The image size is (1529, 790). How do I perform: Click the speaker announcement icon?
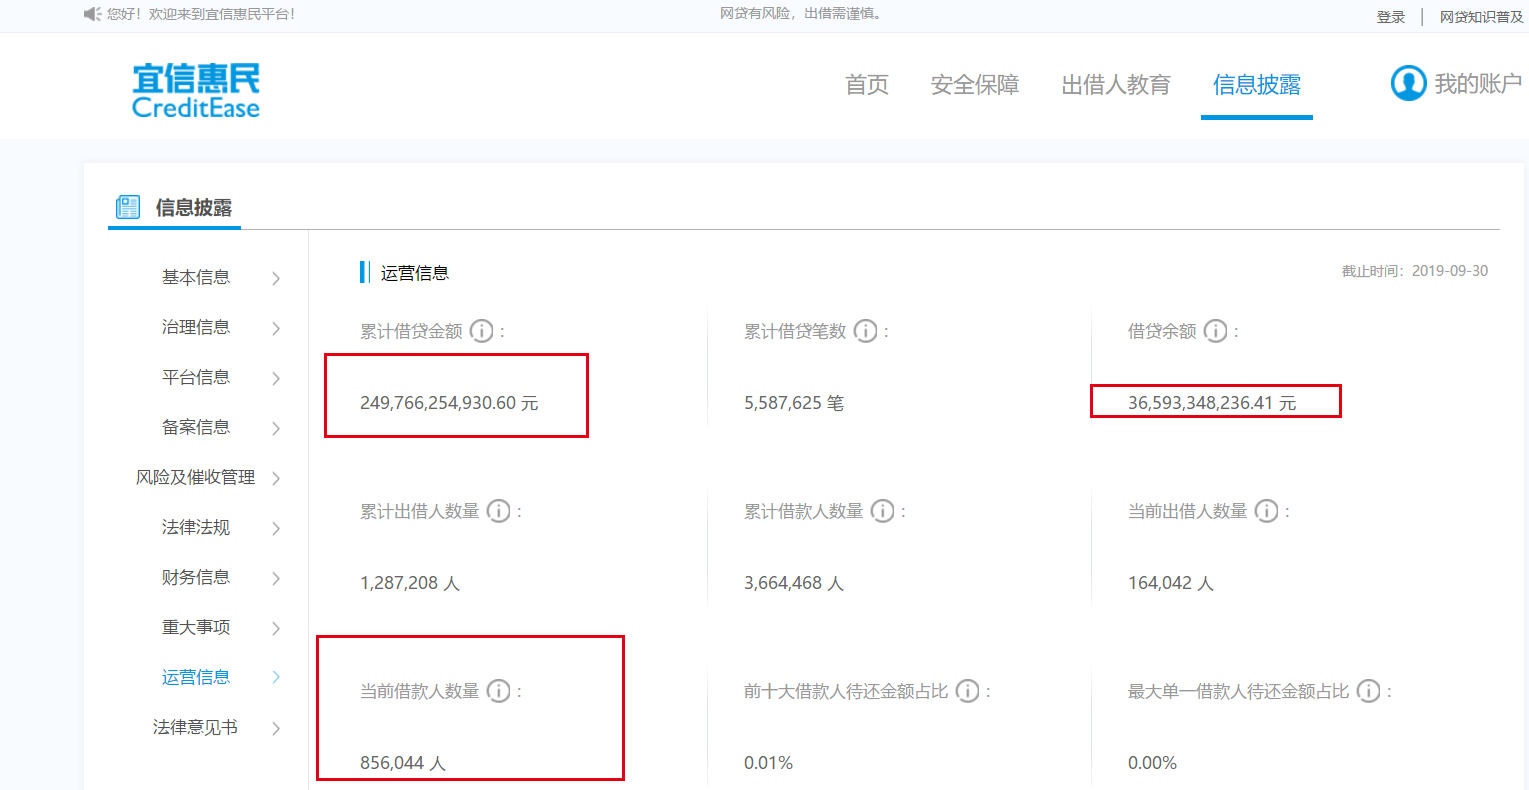(x=92, y=14)
